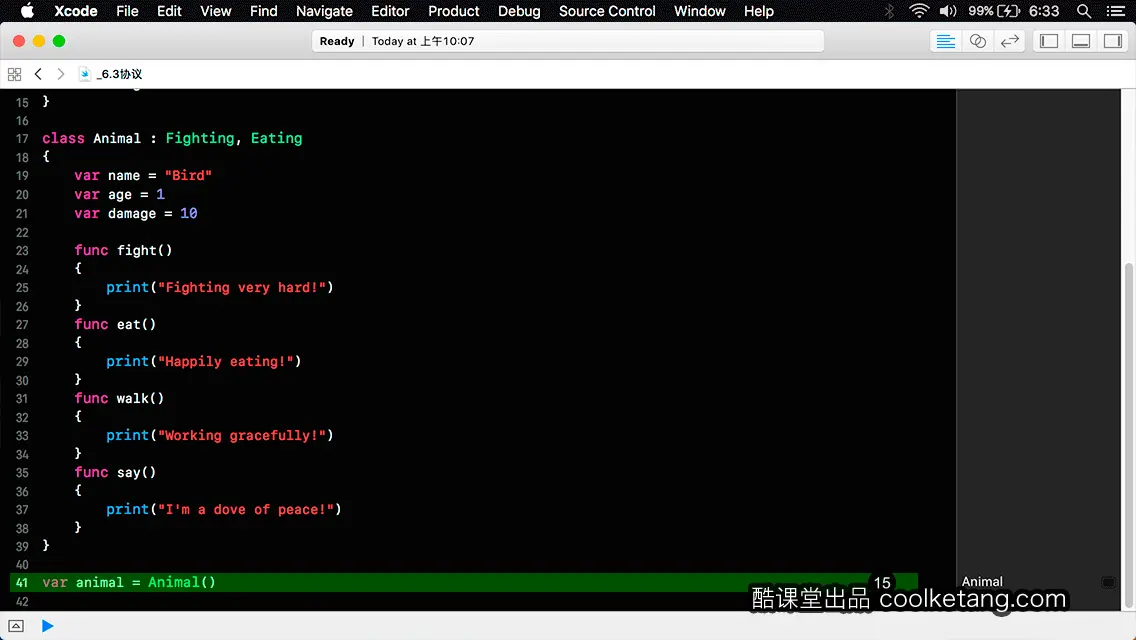Toggle the Debug area panel

[x=1081, y=41]
